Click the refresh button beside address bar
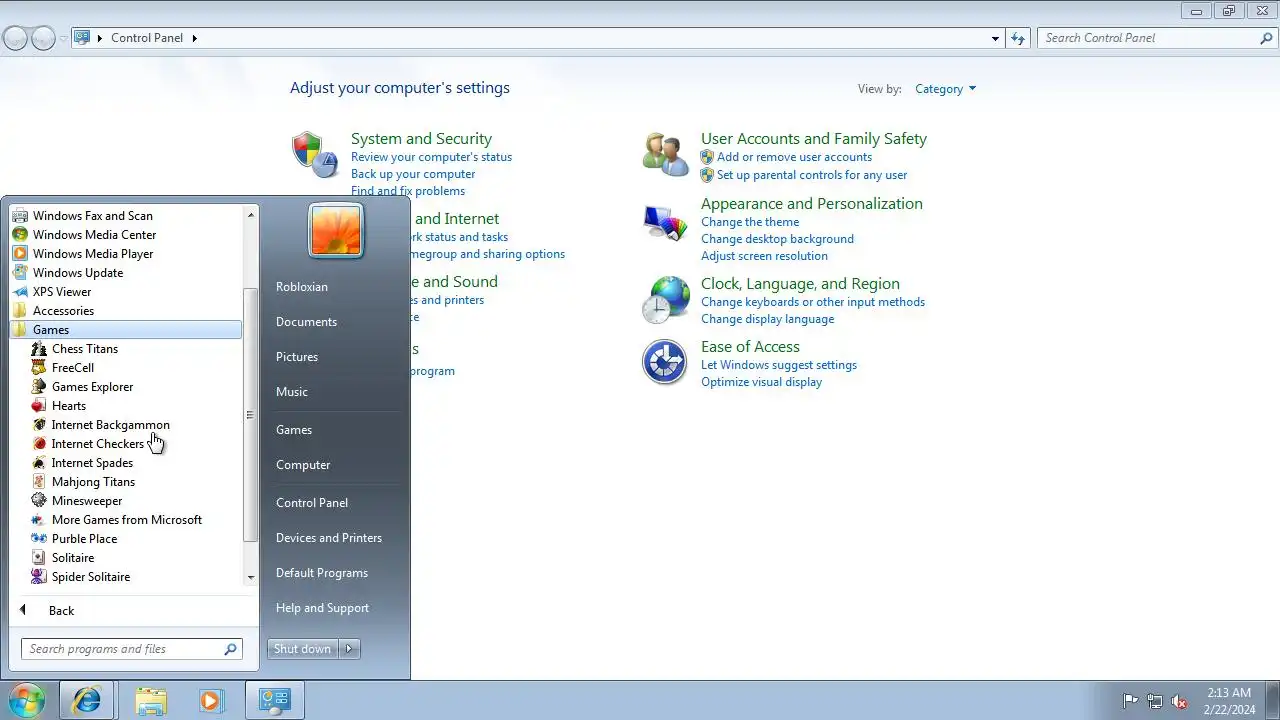 1018,38
